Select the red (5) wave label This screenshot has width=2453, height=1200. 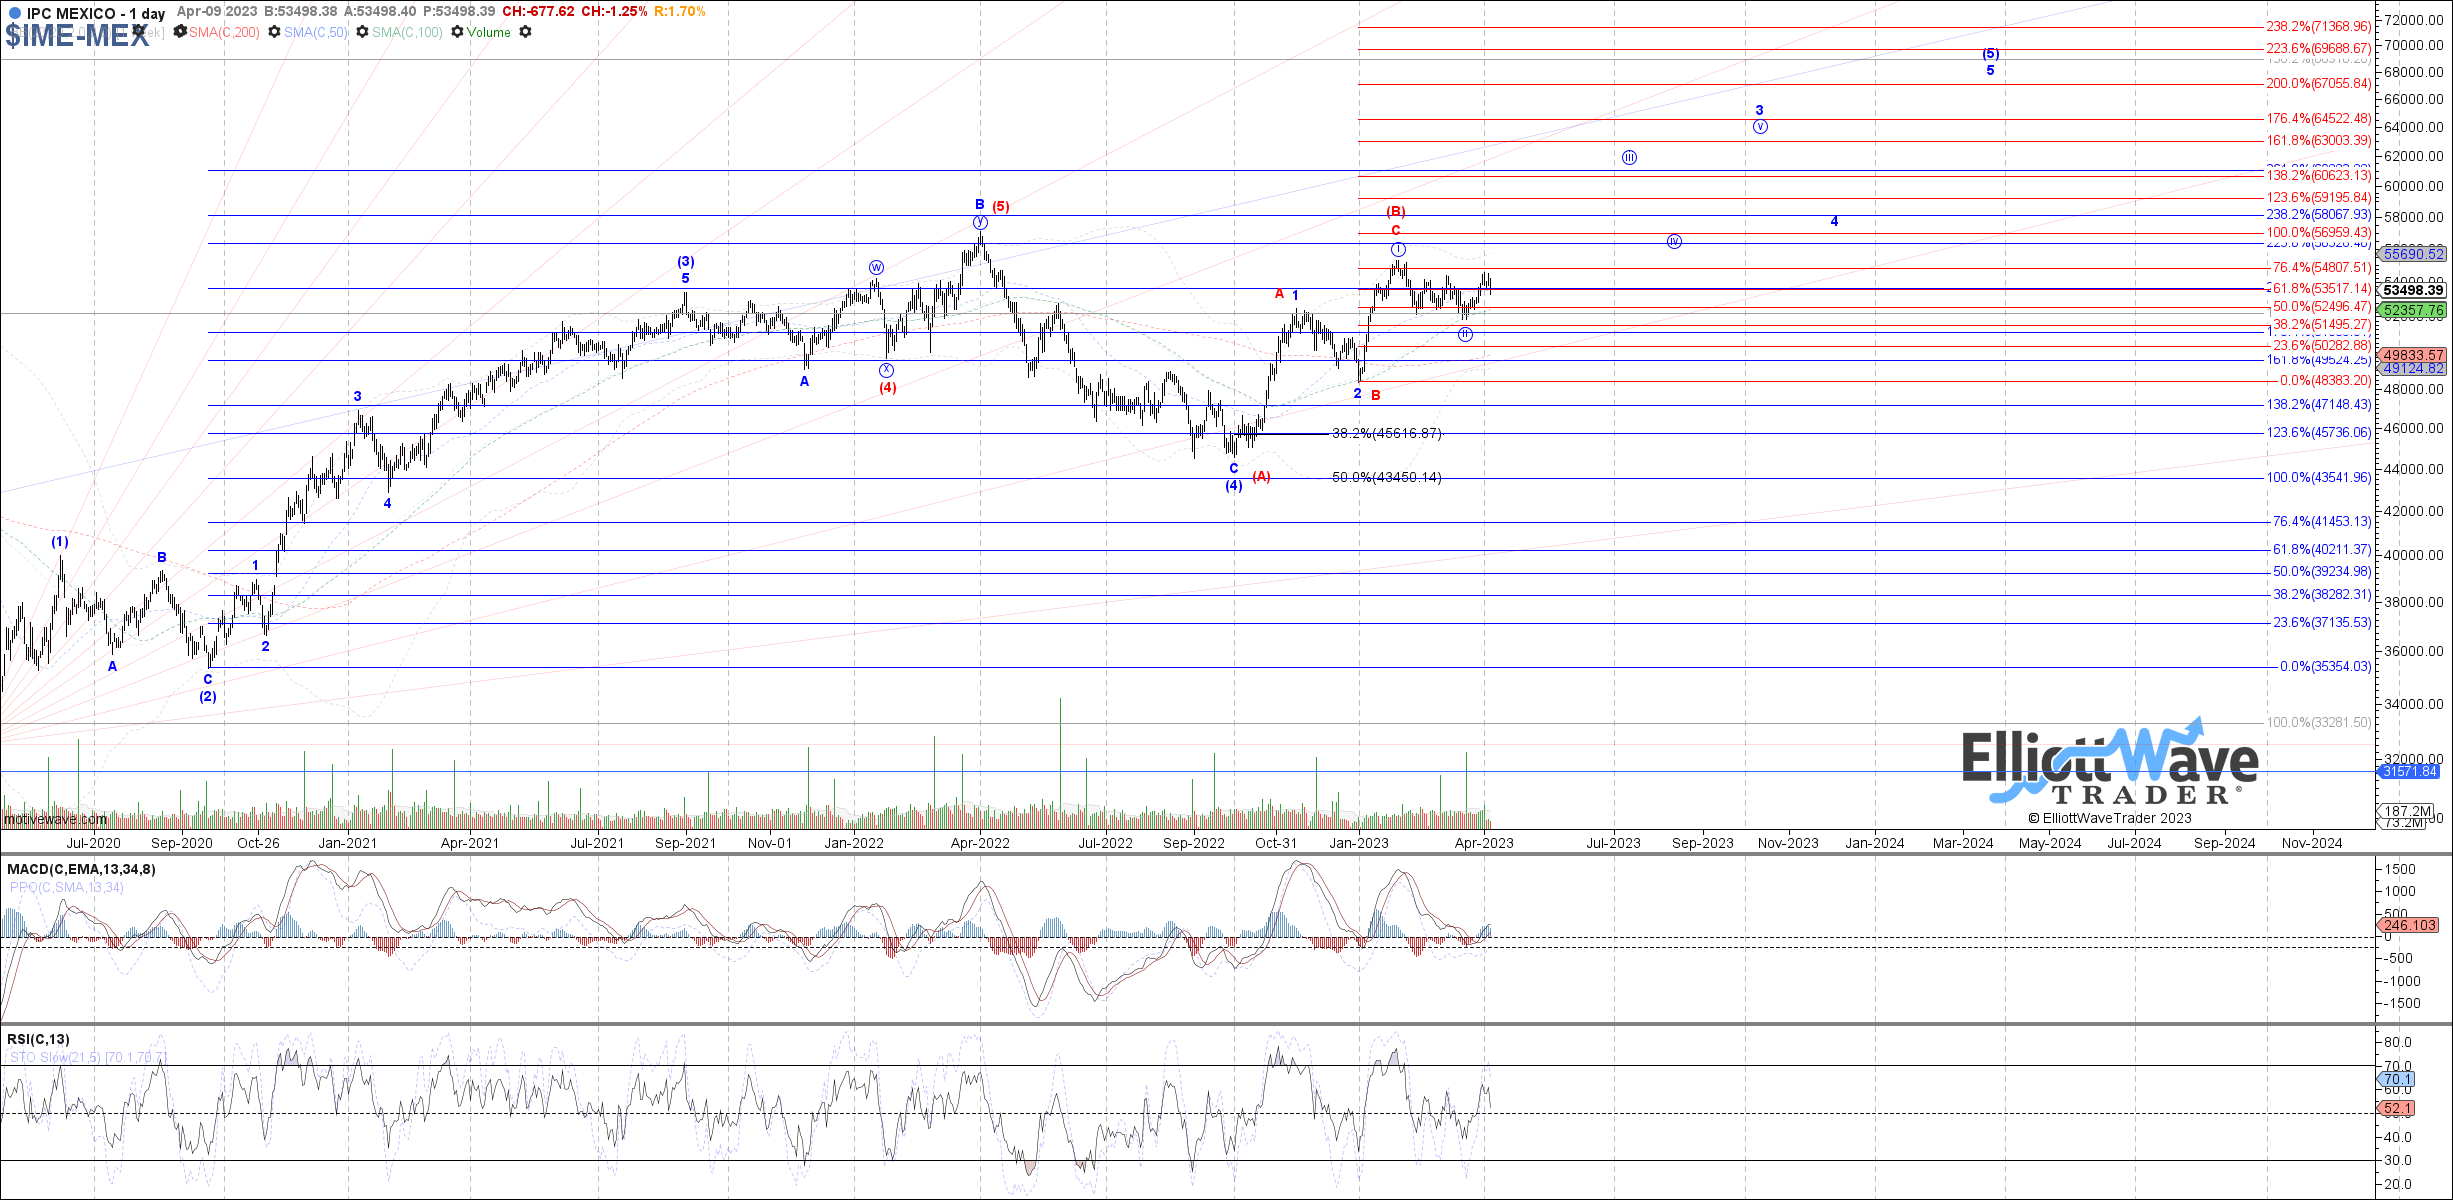pos(1001,207)
